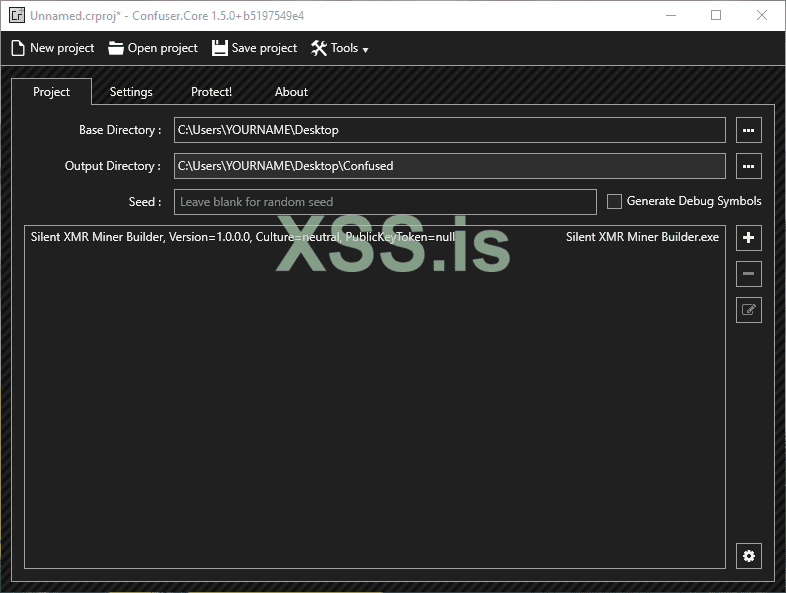This screenshot has width=786, height=593.
Task: Remove module with the minus button
Action: pyautogui.click(x=748, y=274)
